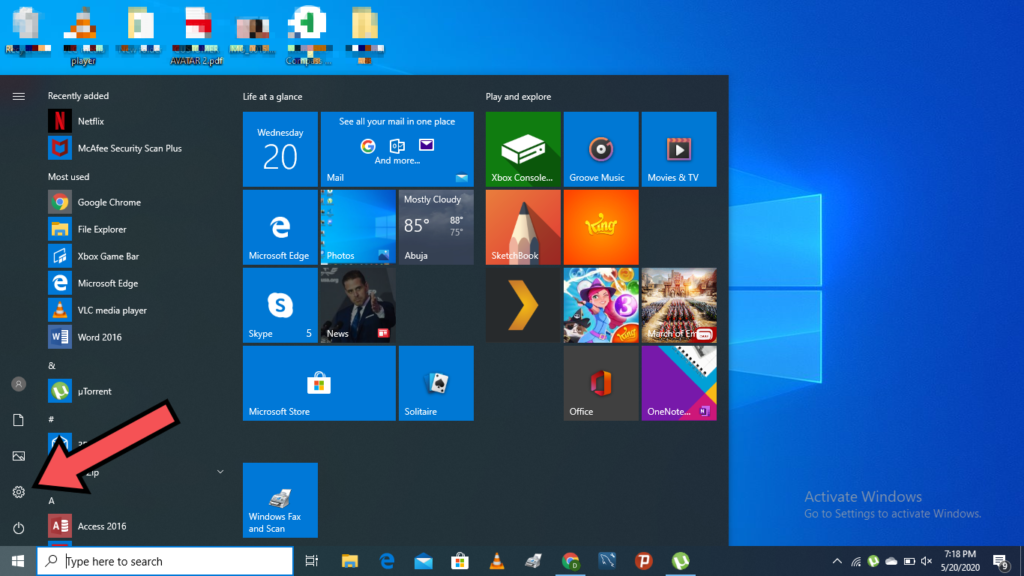This screenshot has width=1024, height=576.
Task: Launch the Groove Music tile
Action: click(x=601, y=149)
